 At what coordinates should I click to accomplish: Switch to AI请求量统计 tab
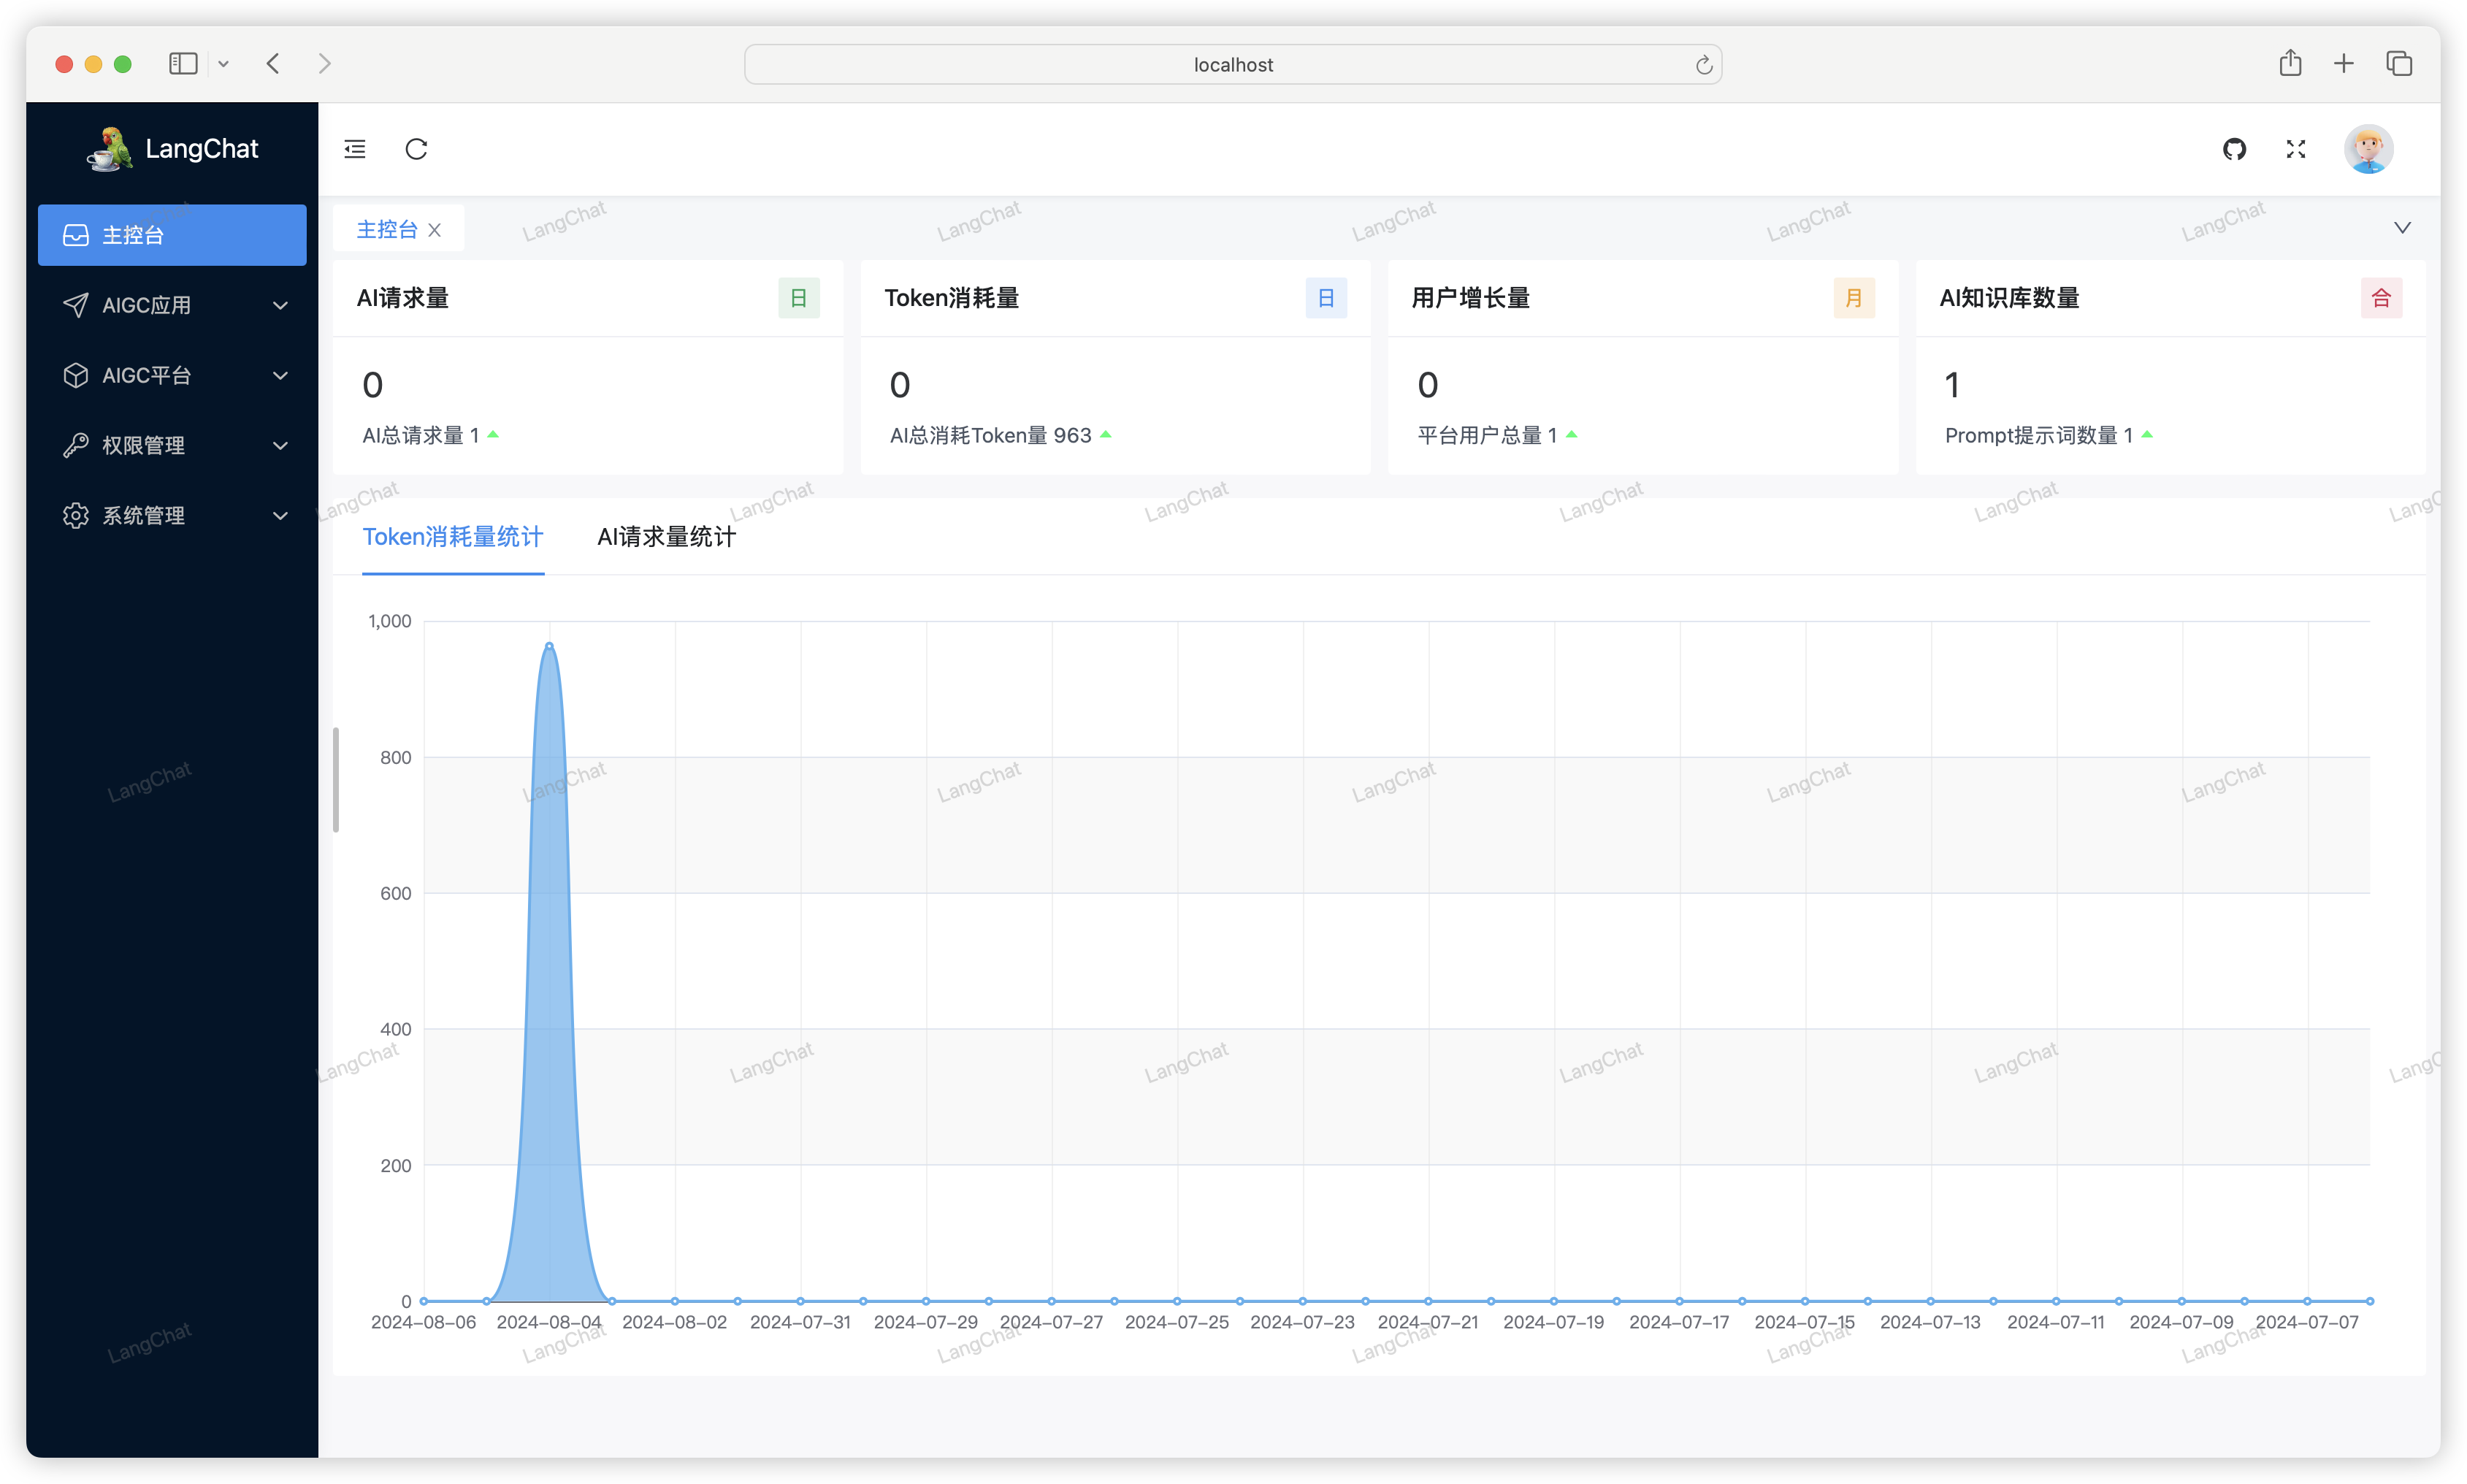(666, 537)
